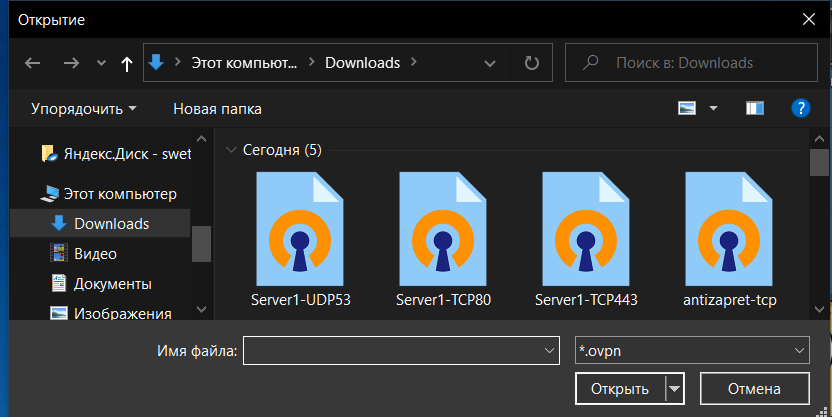Go forward using the right arrow
Image resolution: width=832 pixels, height=417 pixels.
tap(71, 63)
